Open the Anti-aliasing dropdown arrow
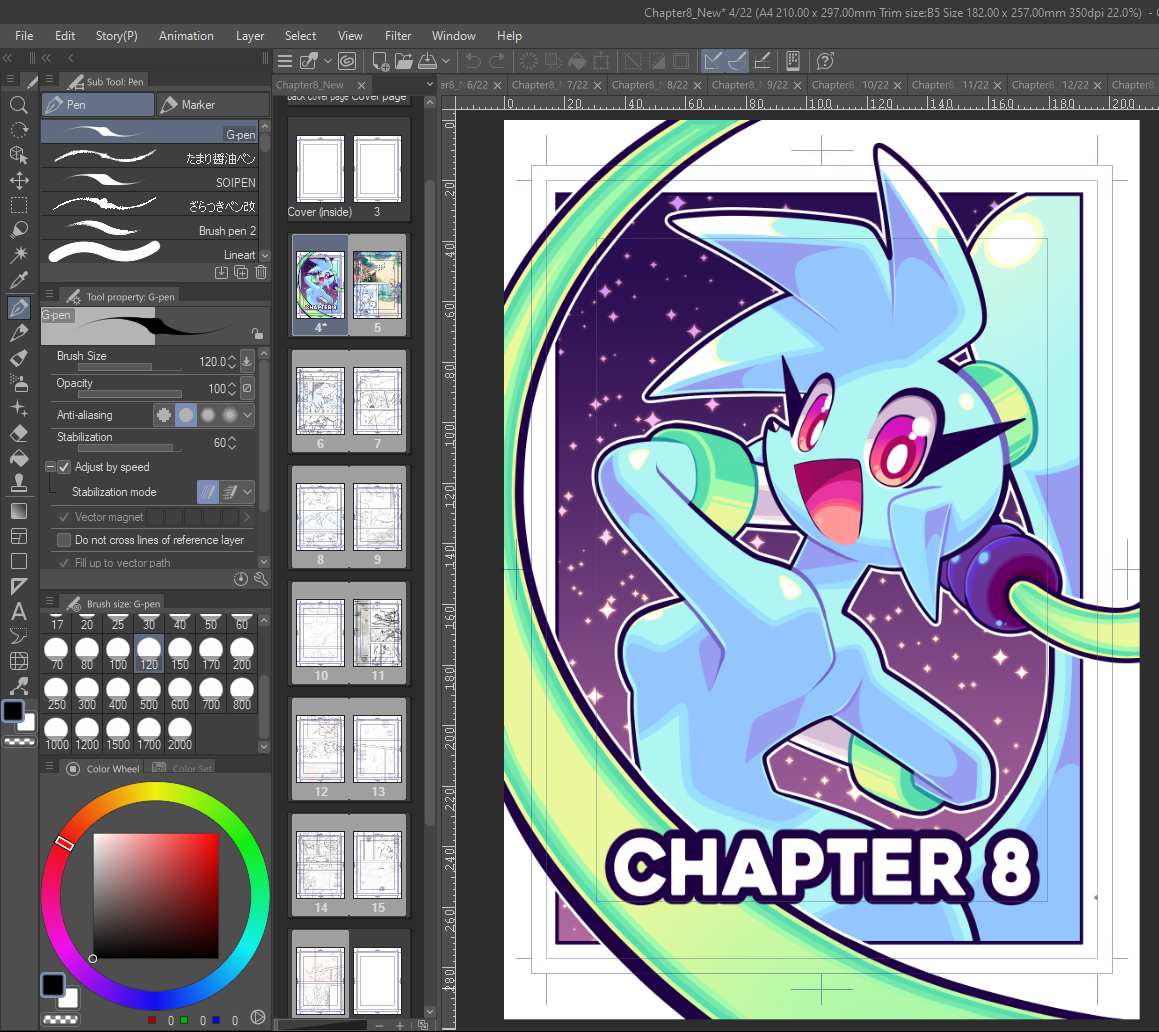Viewport: 1159px width, 1032px height. click(248, 415)
